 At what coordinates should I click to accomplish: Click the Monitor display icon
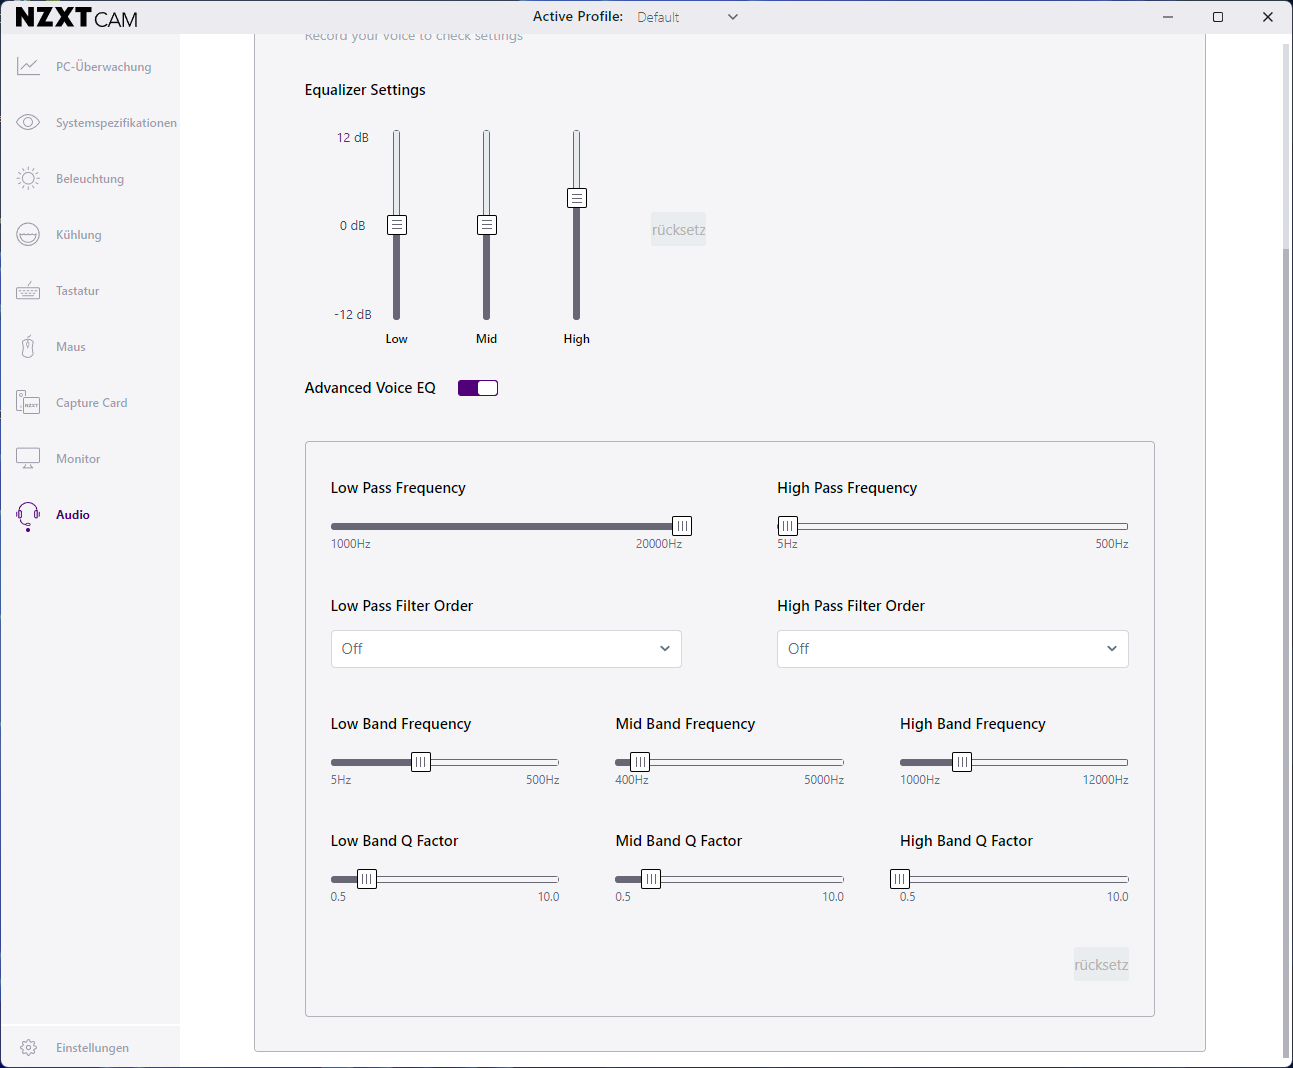28,459
